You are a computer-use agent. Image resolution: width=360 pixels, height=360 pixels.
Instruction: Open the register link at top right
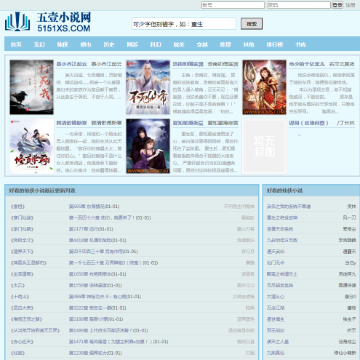click(350, 5)
